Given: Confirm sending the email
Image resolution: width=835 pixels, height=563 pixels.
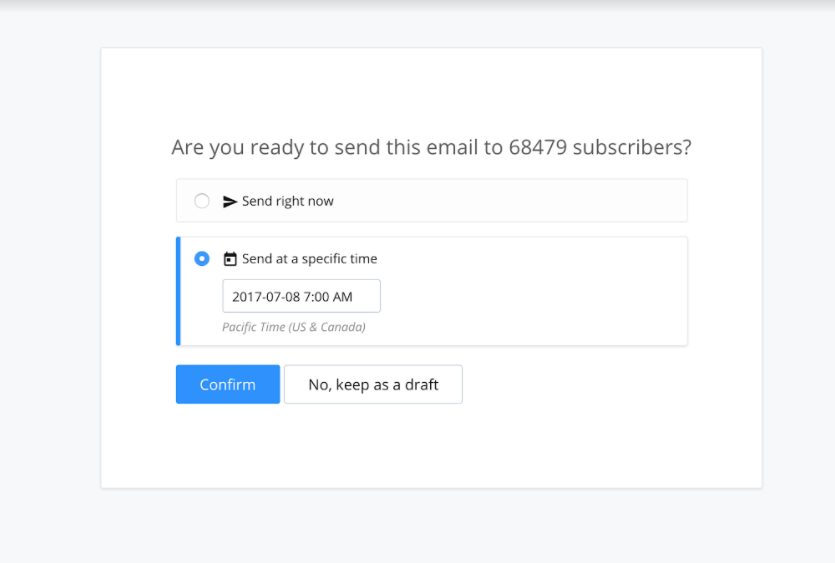Looking at the screenshot, I should [228, 384].
